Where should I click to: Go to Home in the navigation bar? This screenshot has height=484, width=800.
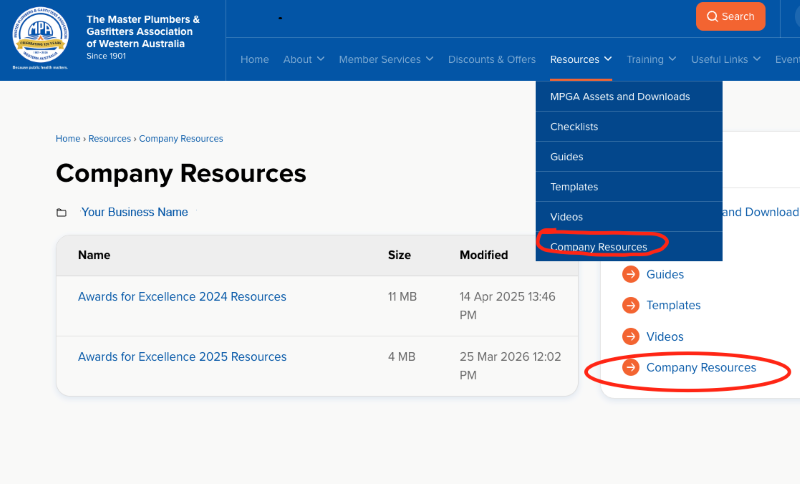click(254, 60)
